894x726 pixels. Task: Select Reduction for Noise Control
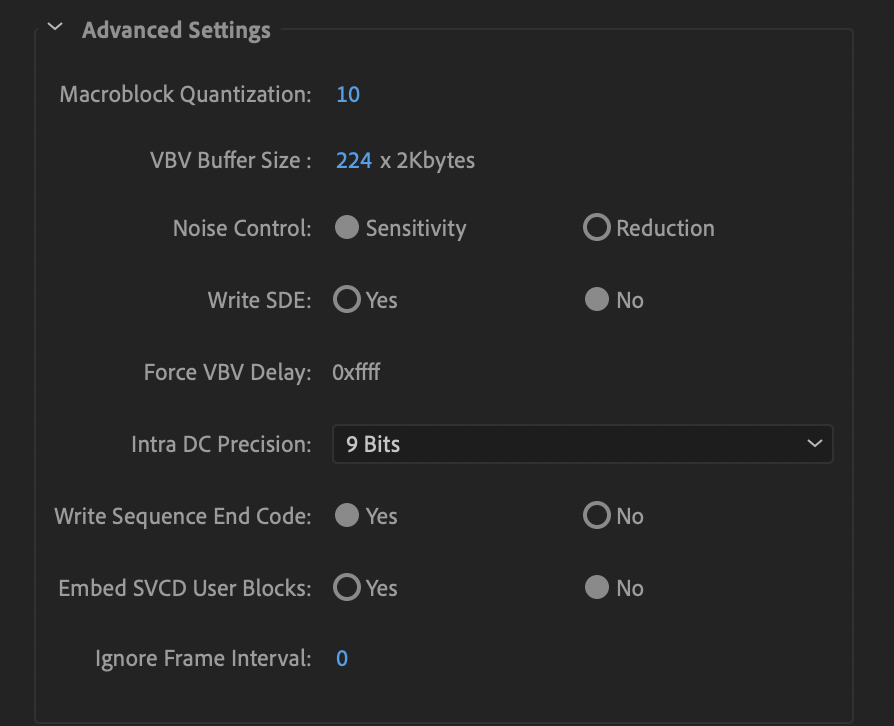coord(596,227)
